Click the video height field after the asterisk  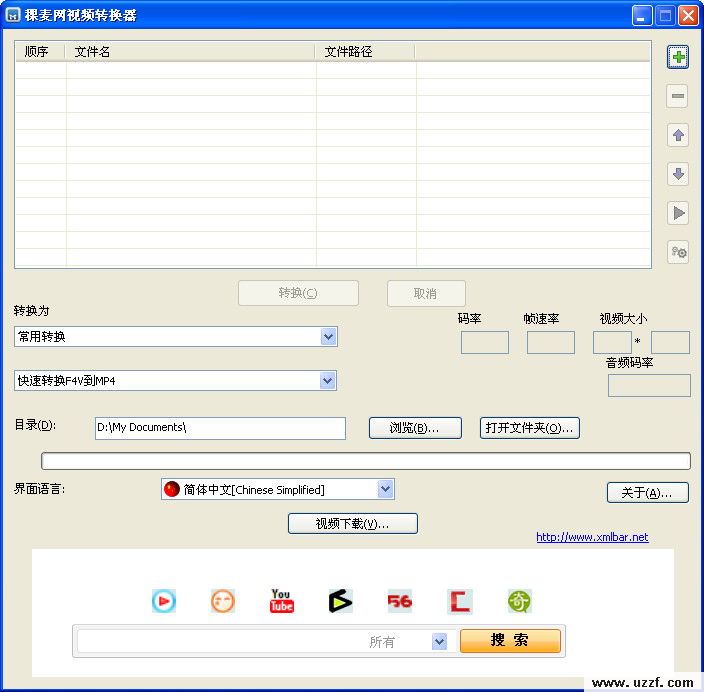(670, 343)
